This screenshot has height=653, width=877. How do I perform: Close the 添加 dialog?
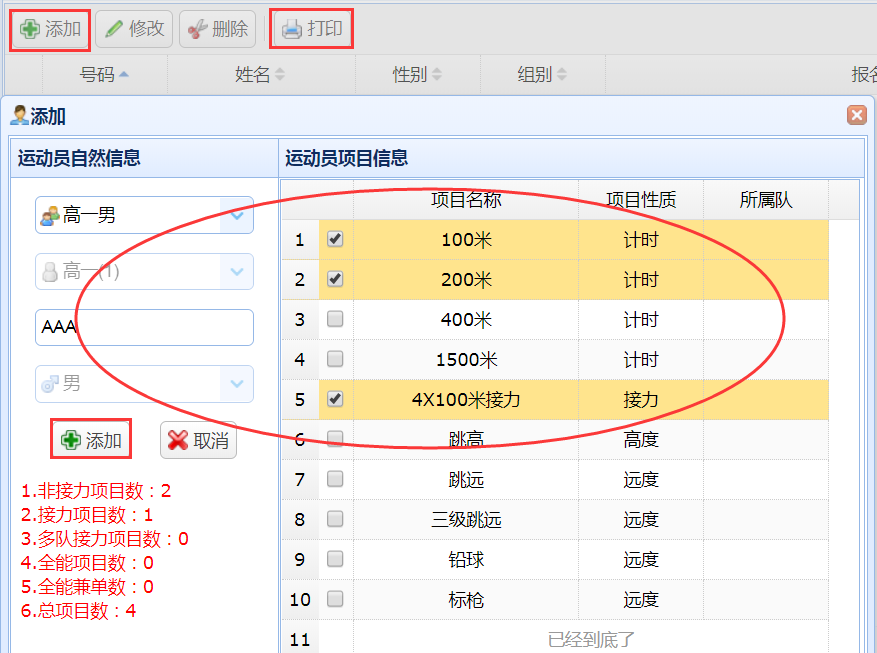point(856,115)
